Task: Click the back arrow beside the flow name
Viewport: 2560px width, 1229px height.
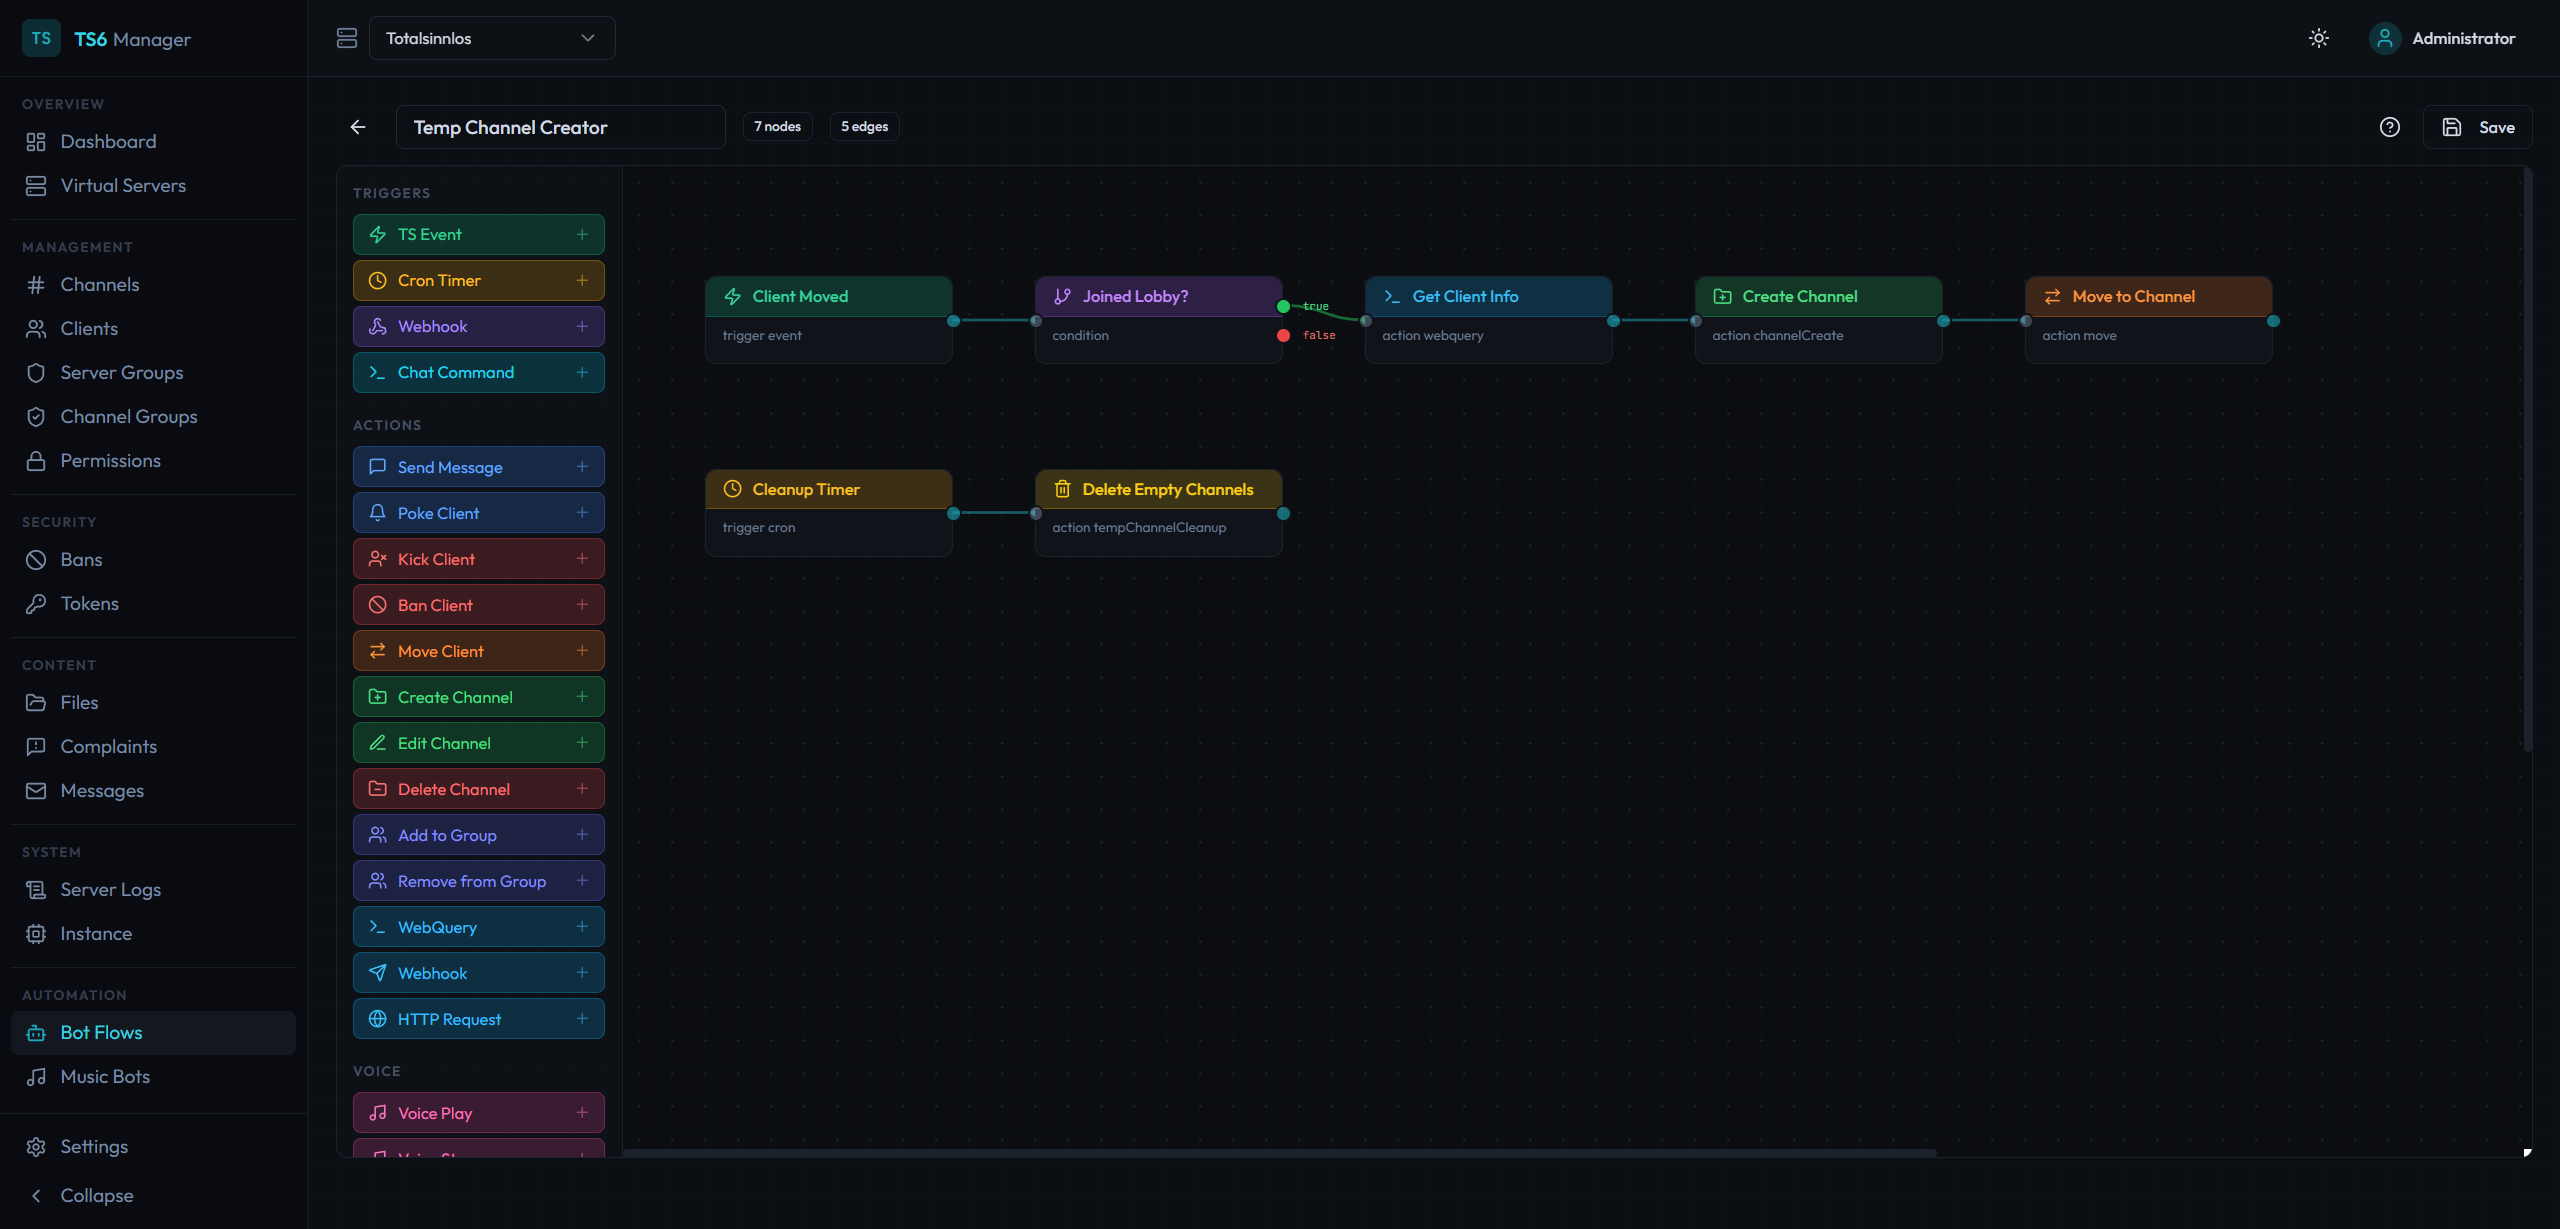Action: (358, 127)
